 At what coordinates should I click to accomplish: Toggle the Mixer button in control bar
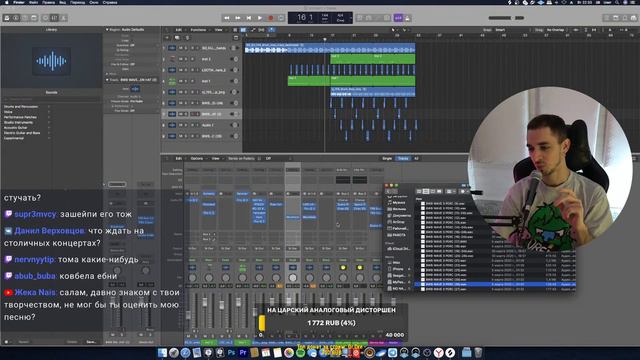coord(54,18)
